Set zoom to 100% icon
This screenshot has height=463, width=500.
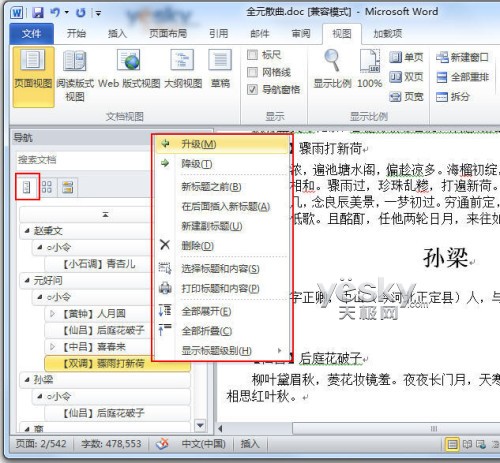[x=369, y=70]
